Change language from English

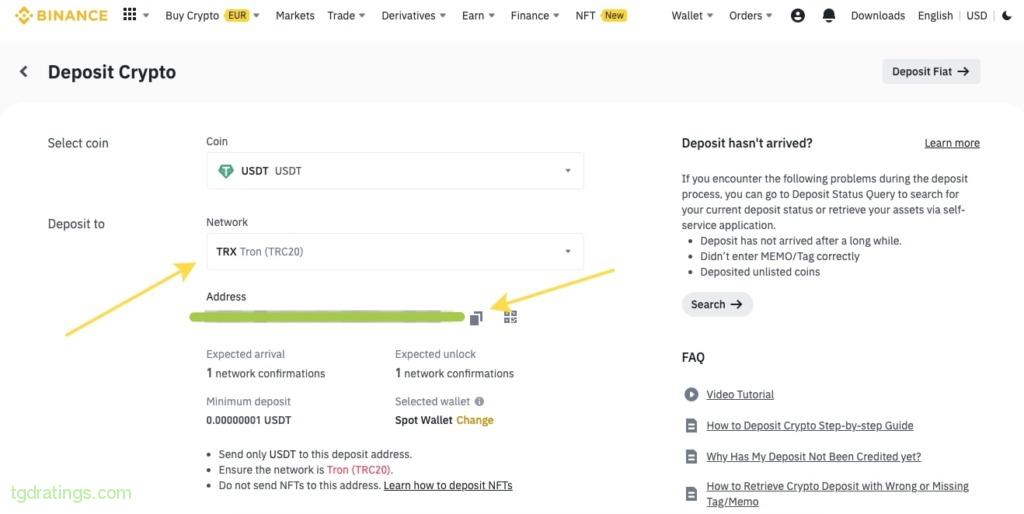pyautogui.click(x=935, y=15)
